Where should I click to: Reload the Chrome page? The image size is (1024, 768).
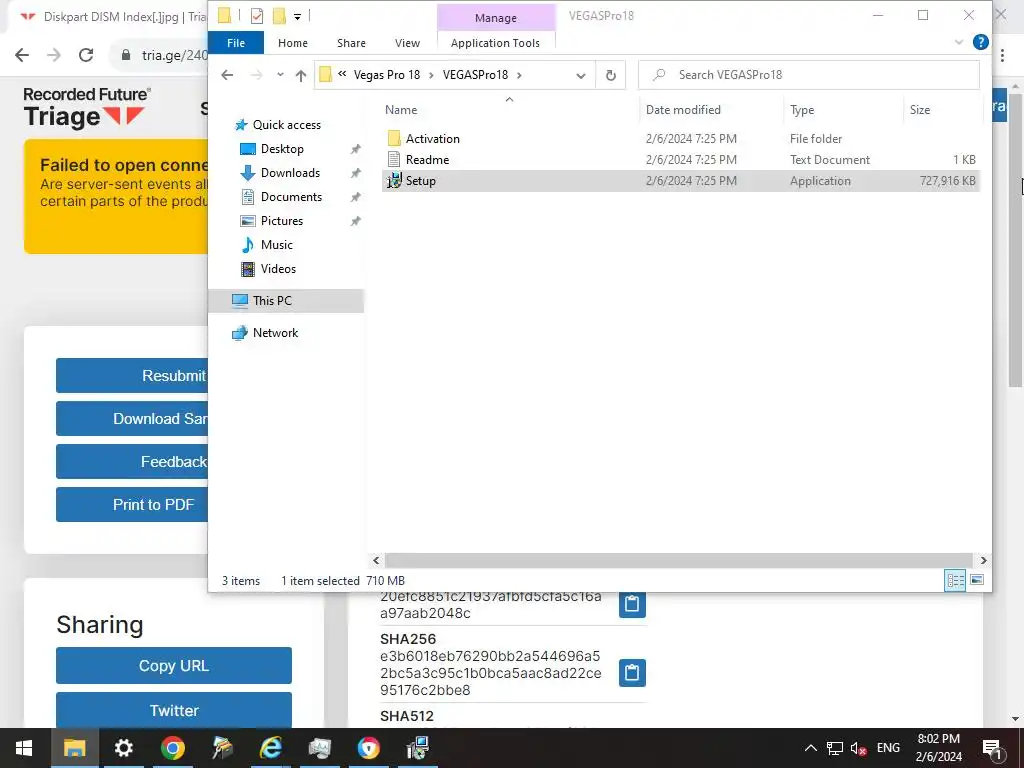86,56
